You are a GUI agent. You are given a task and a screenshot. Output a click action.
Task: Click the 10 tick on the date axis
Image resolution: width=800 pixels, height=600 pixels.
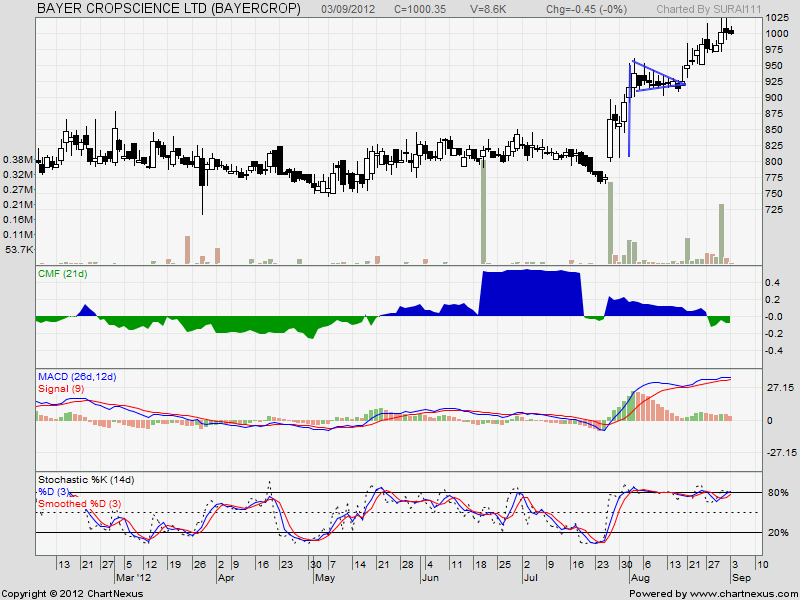coord(762,565)
